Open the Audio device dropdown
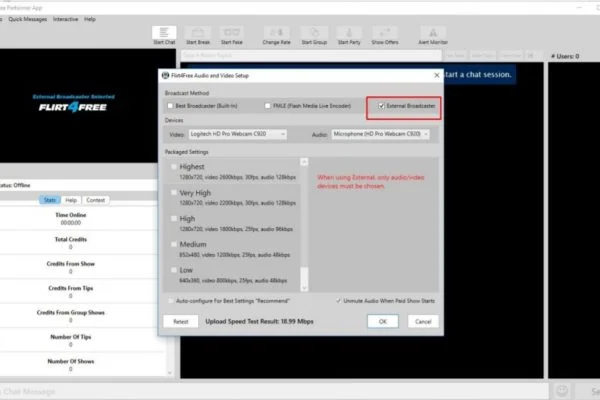This screenshot has width=600, height=400. point(380,134)
